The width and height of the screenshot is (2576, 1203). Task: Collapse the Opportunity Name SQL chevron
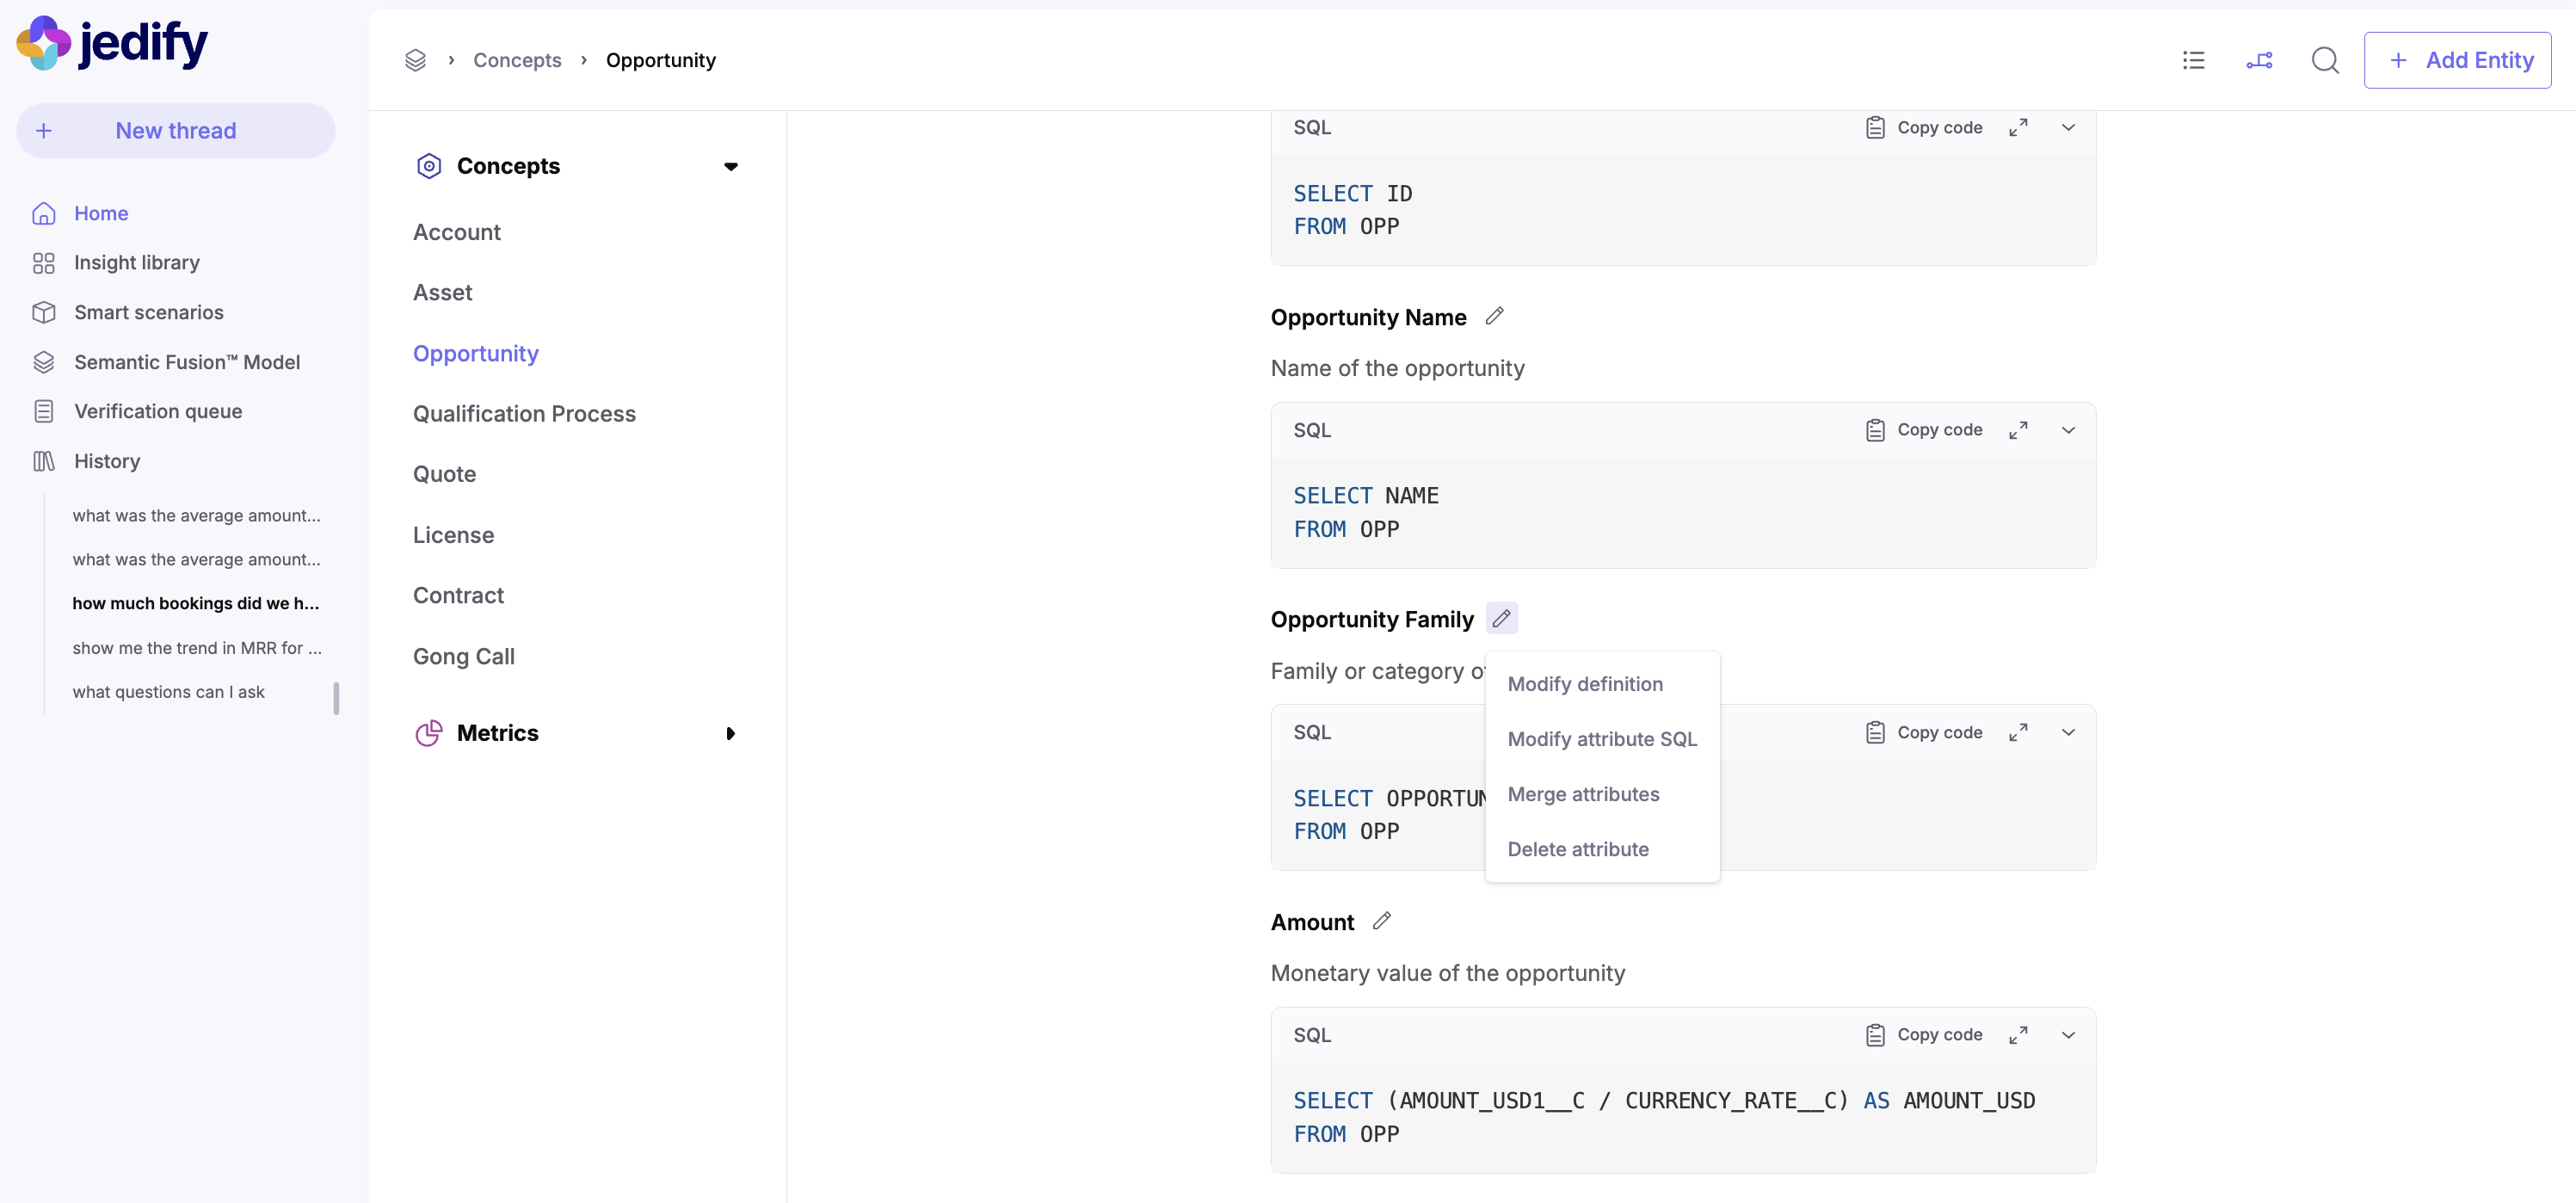point(2068,430)
